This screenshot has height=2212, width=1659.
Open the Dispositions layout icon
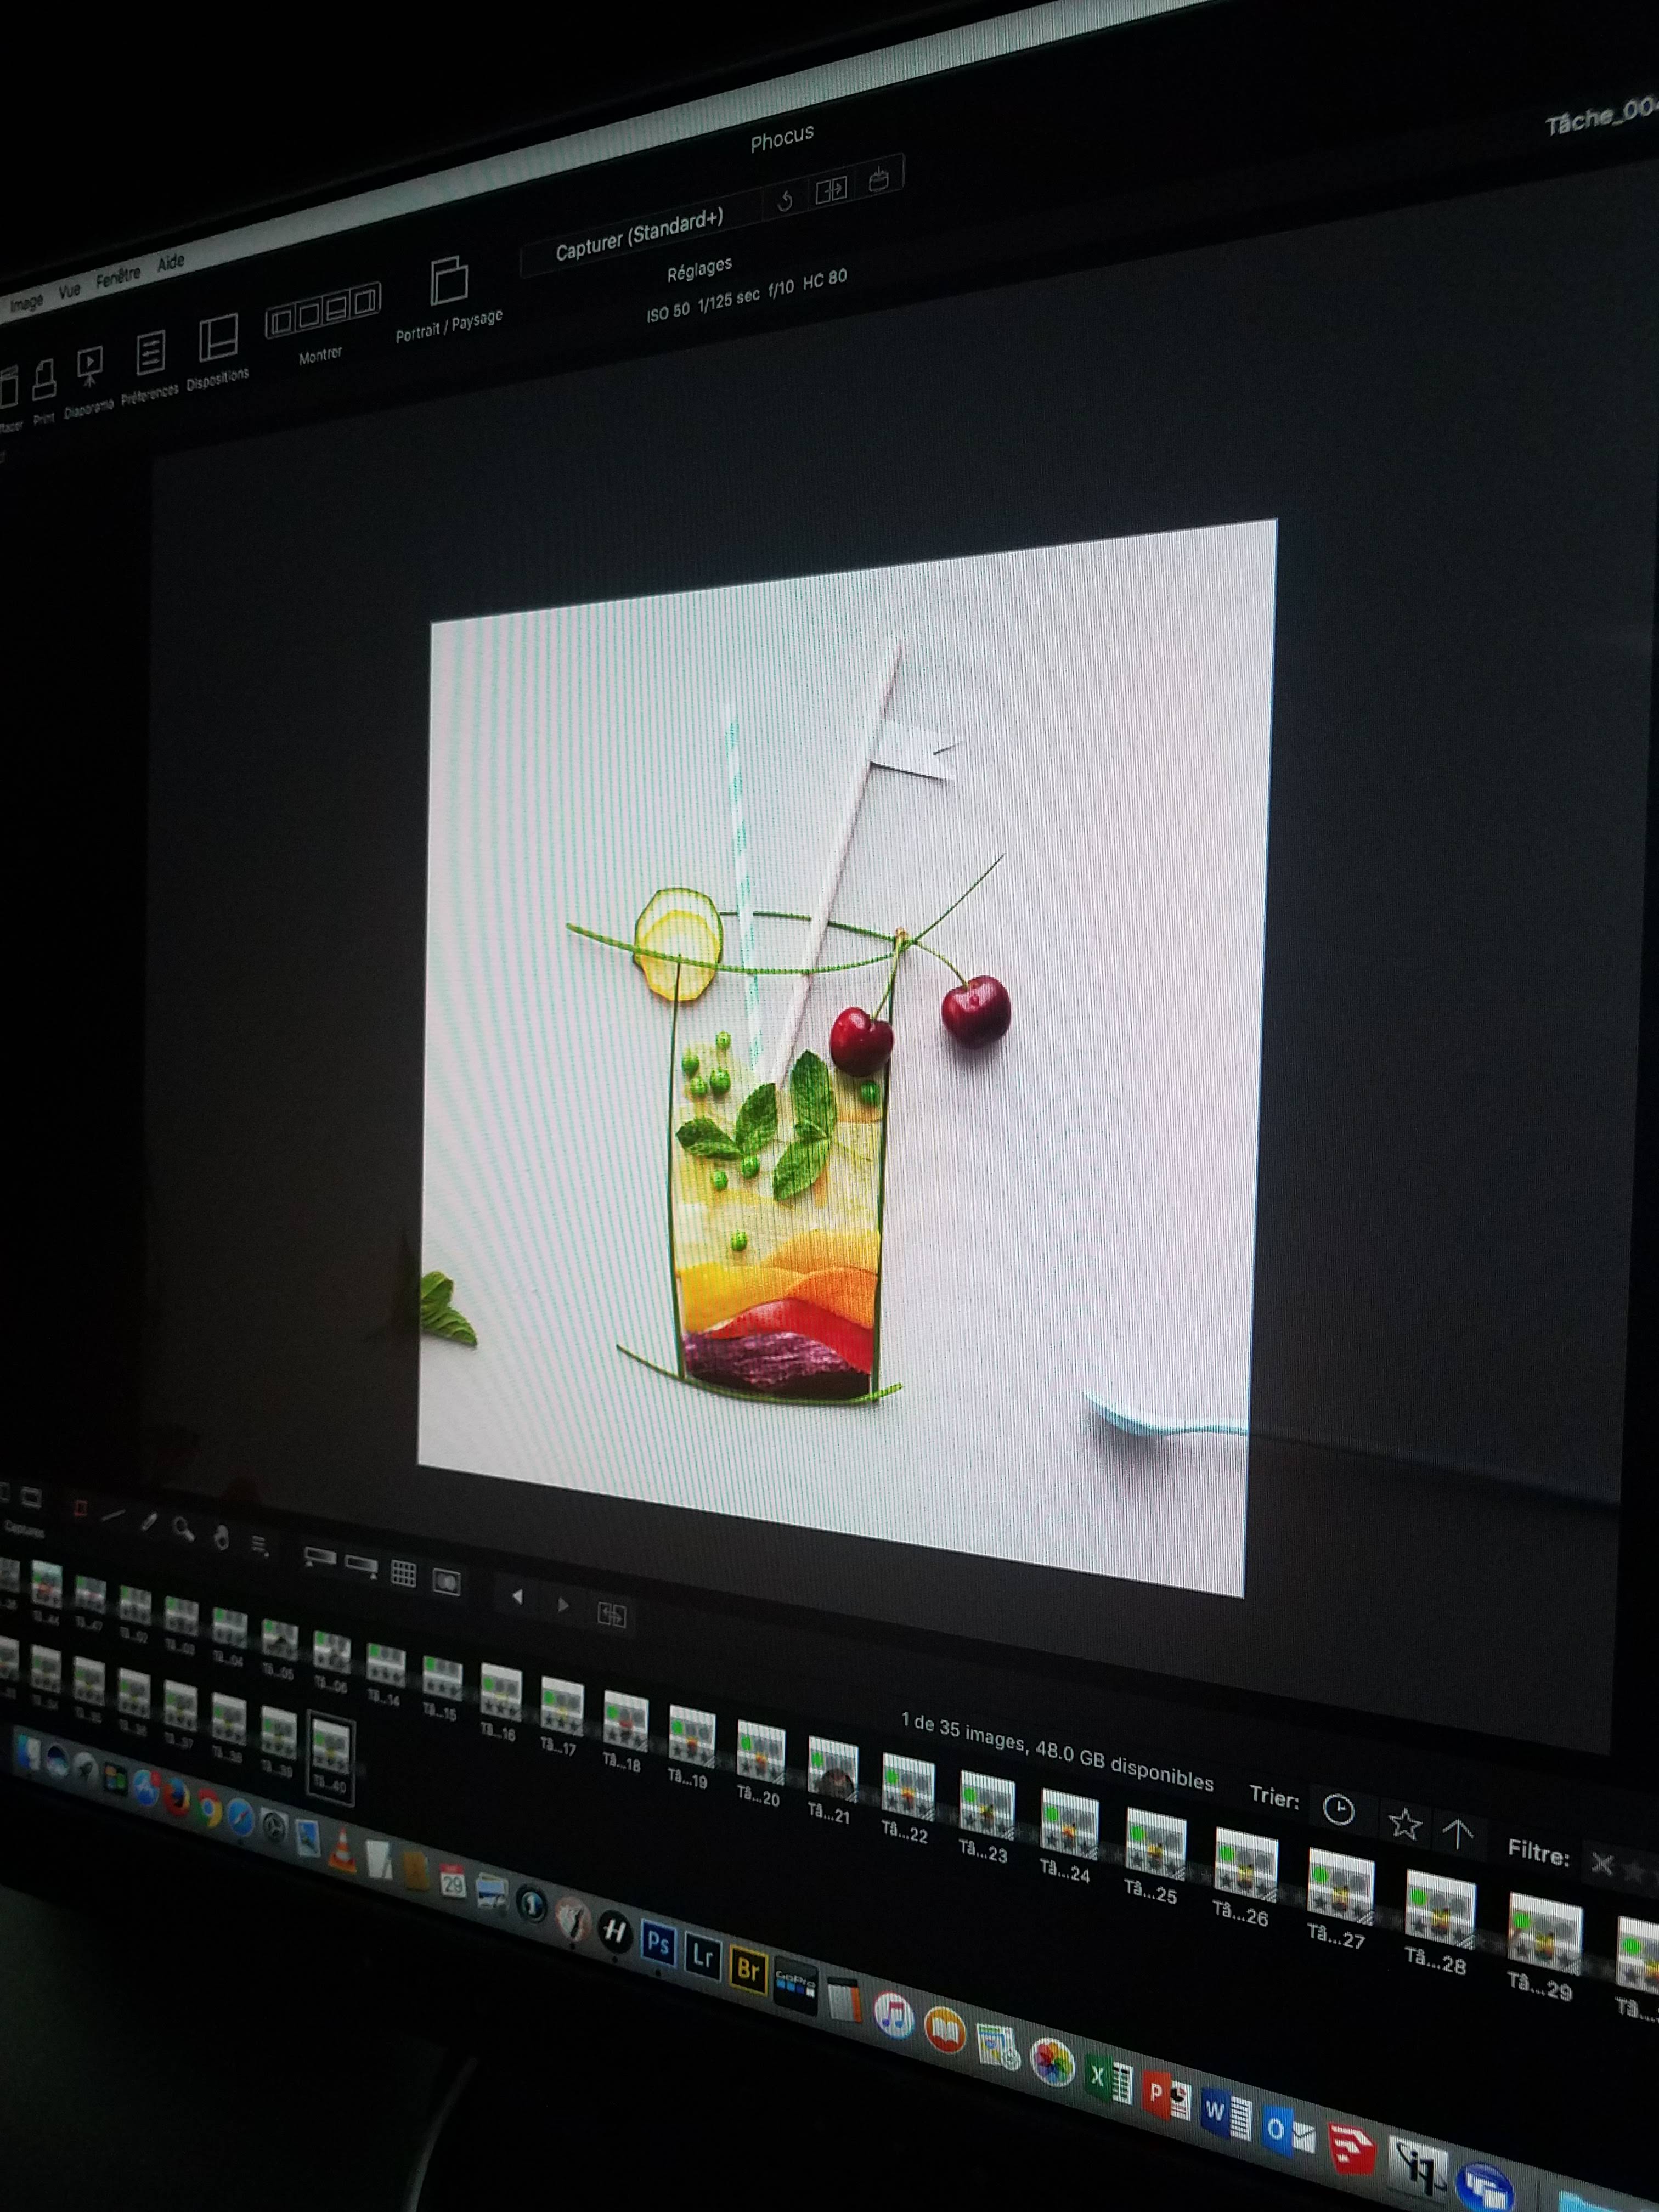tap(218, 338)
